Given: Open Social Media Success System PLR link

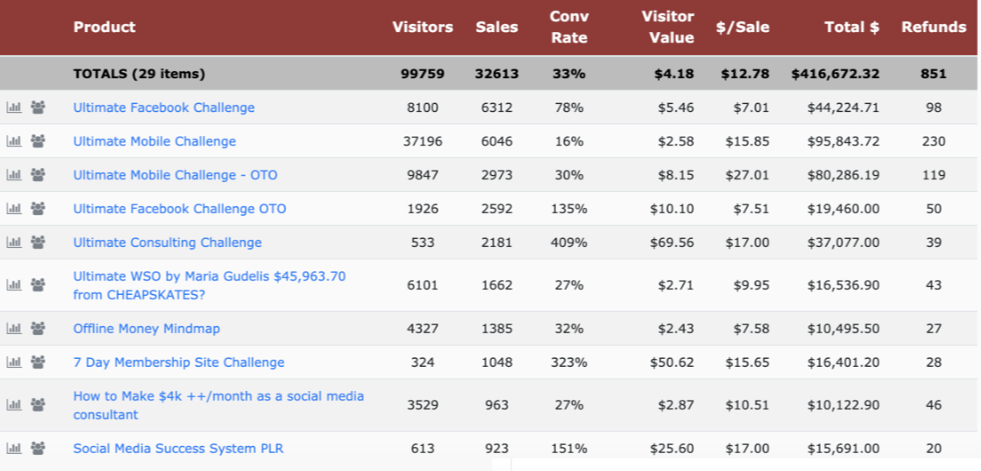Looking at the screenshot, I should coord(178,448).
